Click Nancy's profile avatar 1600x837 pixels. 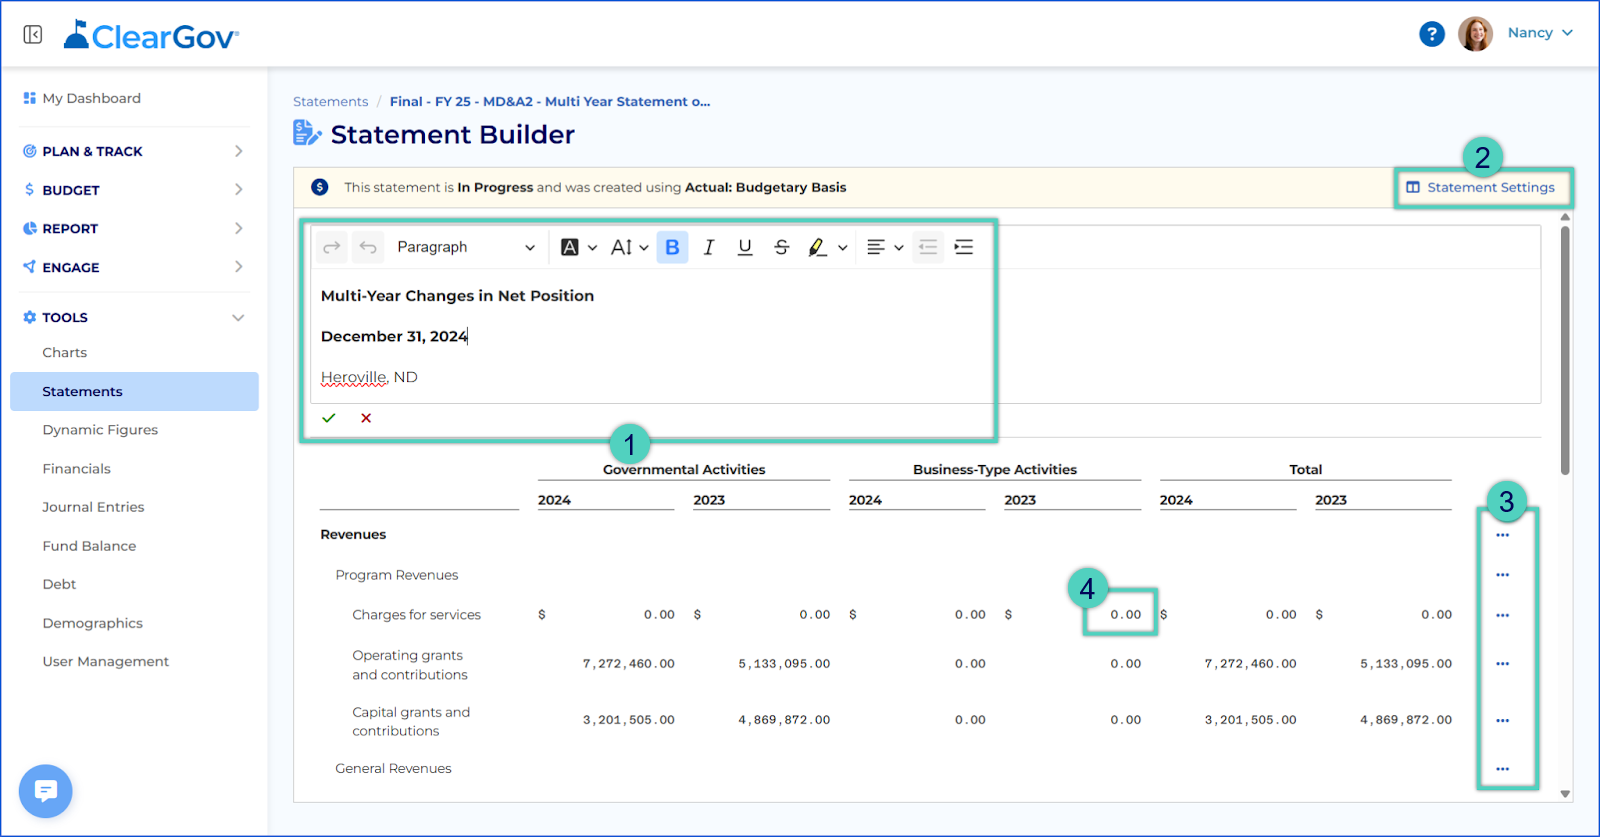point(1475,33)
